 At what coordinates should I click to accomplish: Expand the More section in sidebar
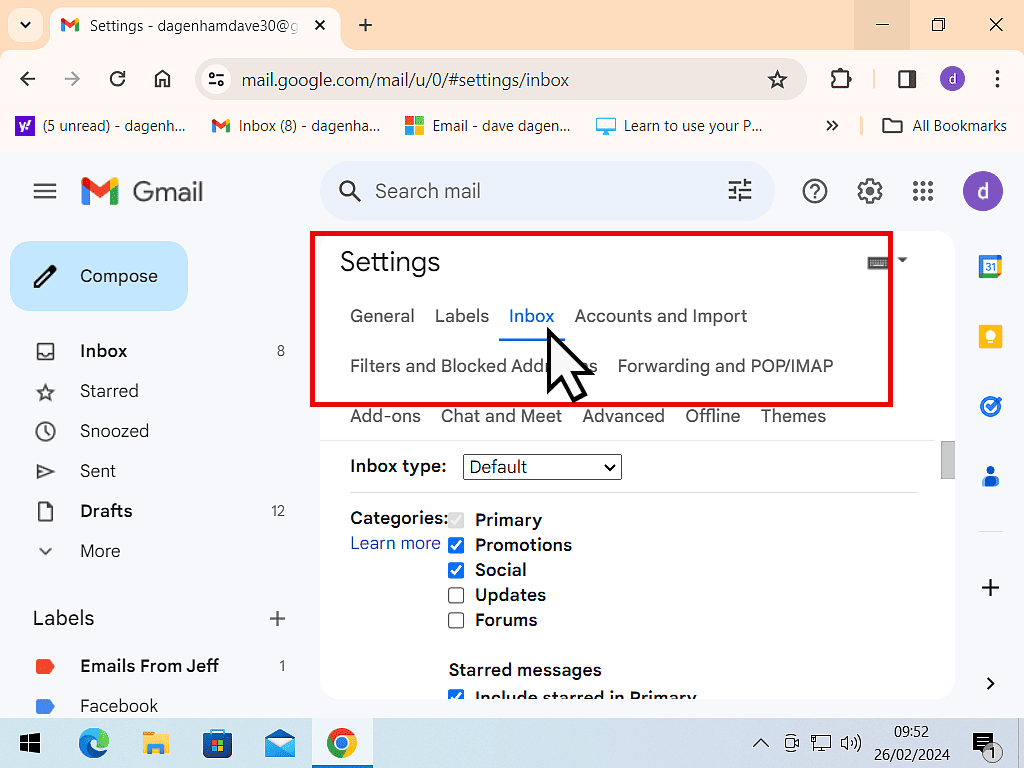pos(99,551)
